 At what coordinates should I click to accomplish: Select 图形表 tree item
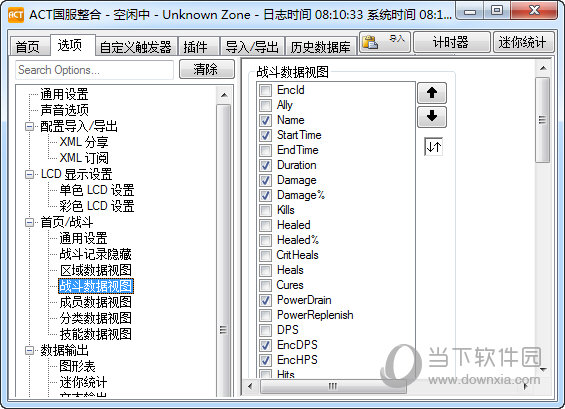coord(77,366)
